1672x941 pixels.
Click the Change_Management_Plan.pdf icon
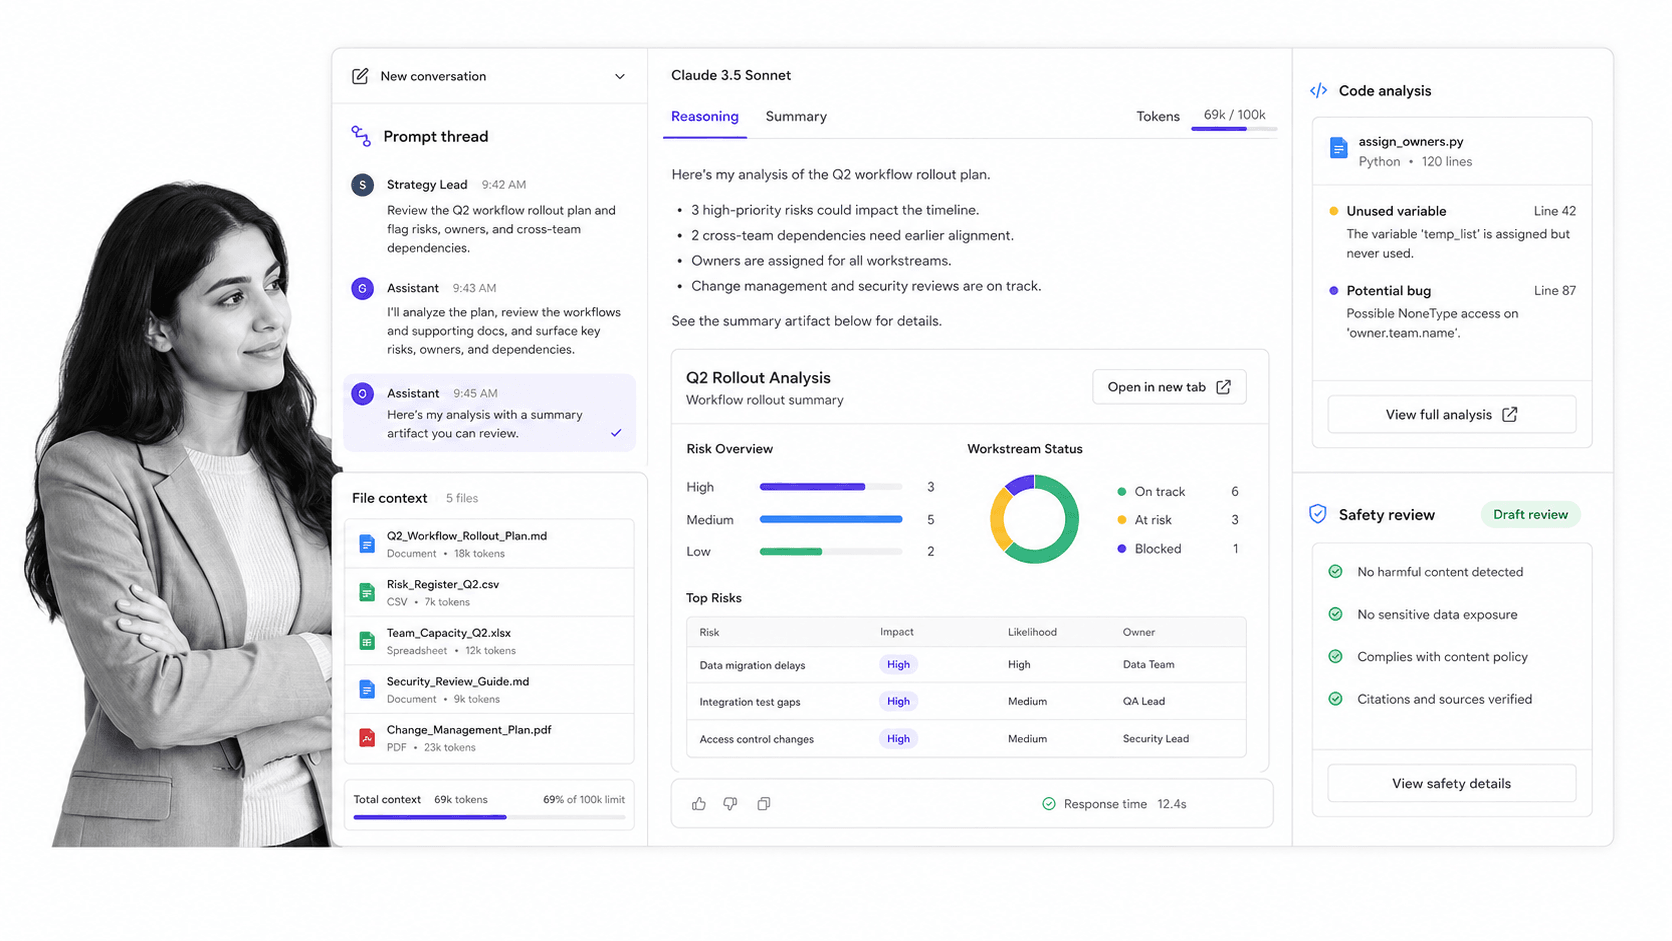tap(367, 738)
